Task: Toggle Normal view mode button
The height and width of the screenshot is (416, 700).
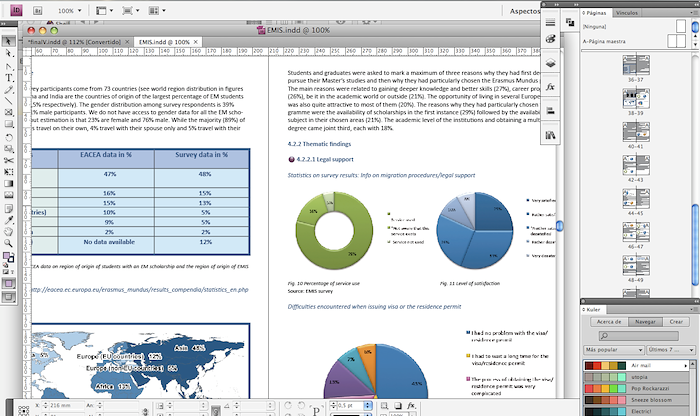Action: [x=9, y=283]
